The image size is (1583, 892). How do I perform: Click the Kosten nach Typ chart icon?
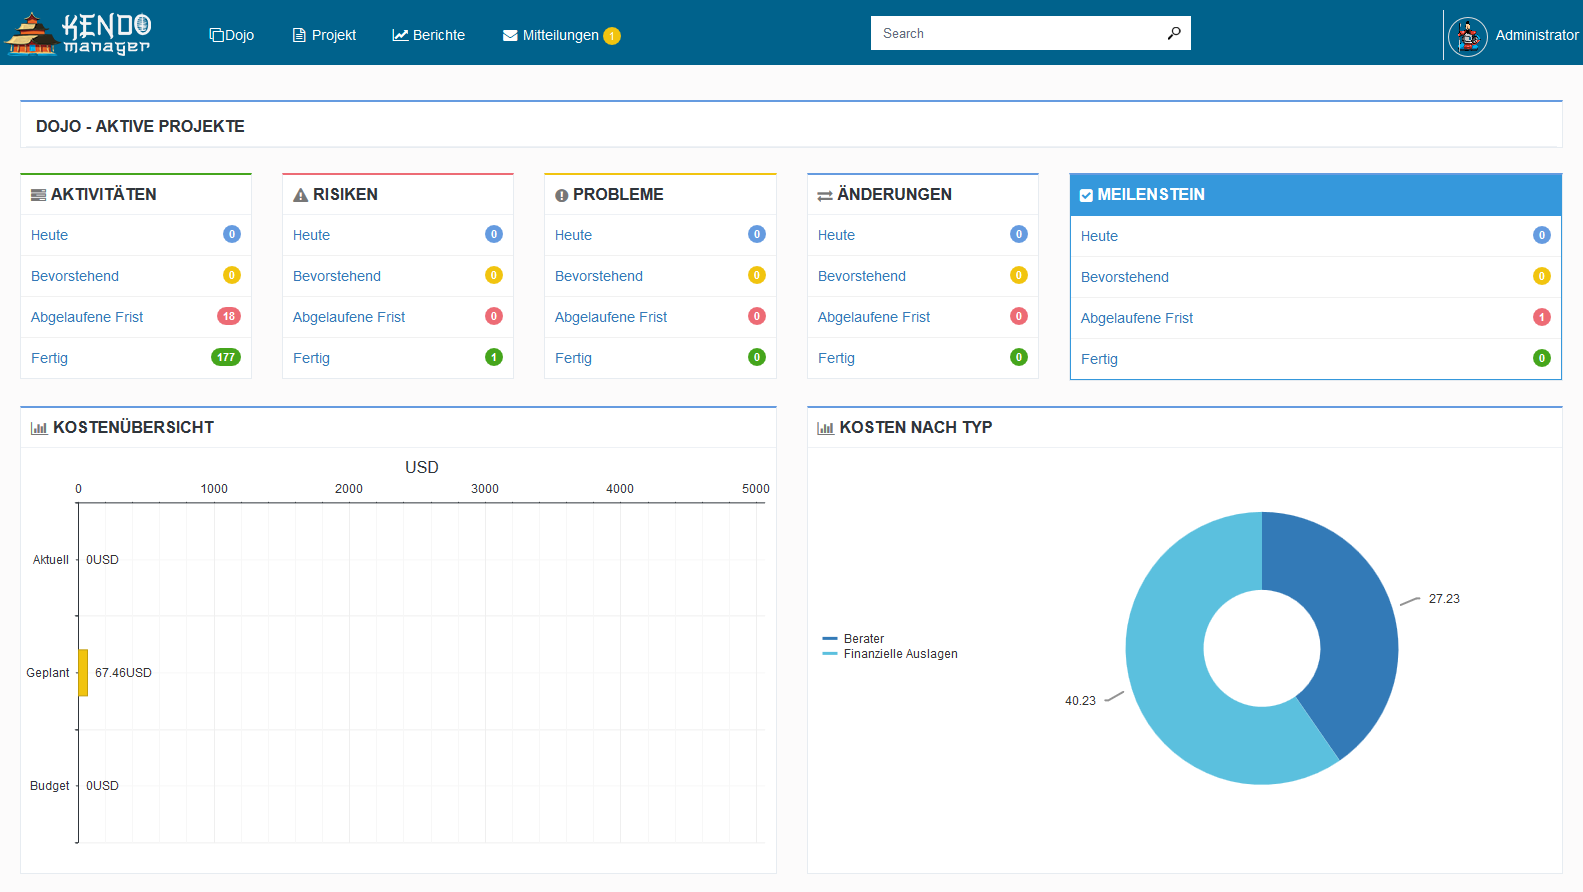pos(825,428)
